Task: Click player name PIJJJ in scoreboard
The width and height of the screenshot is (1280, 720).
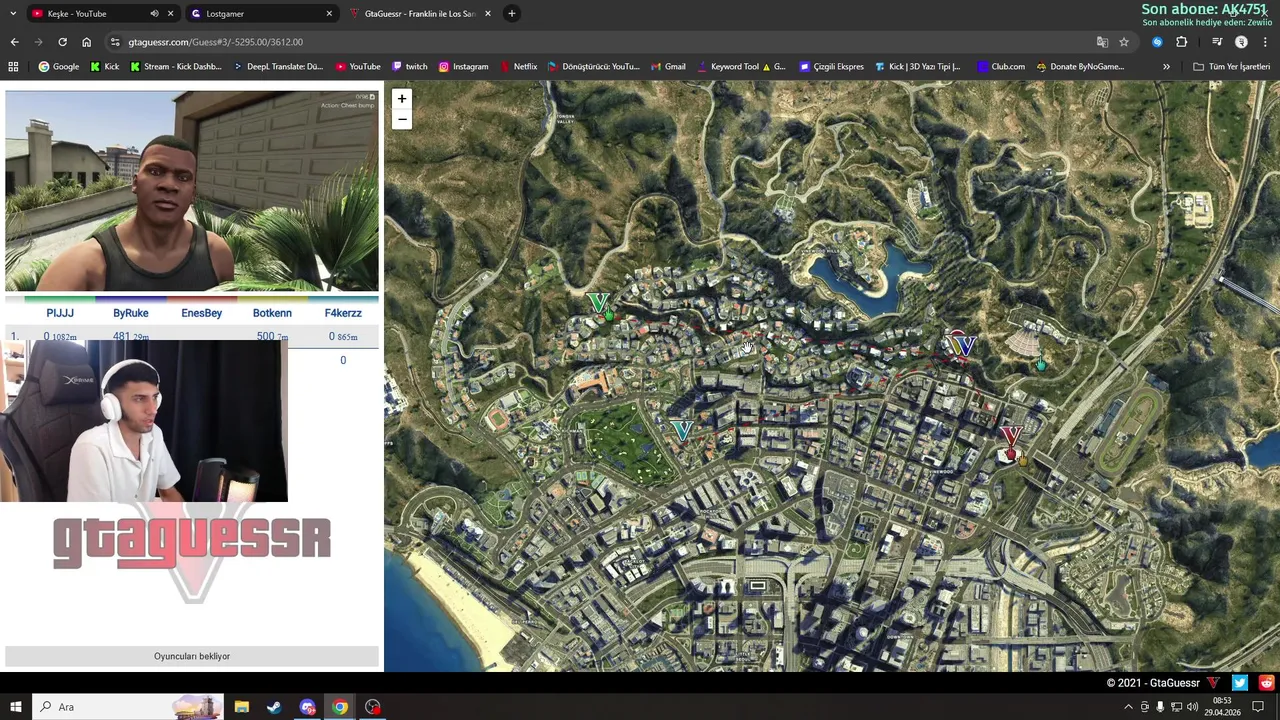Action: click(60, 313)
